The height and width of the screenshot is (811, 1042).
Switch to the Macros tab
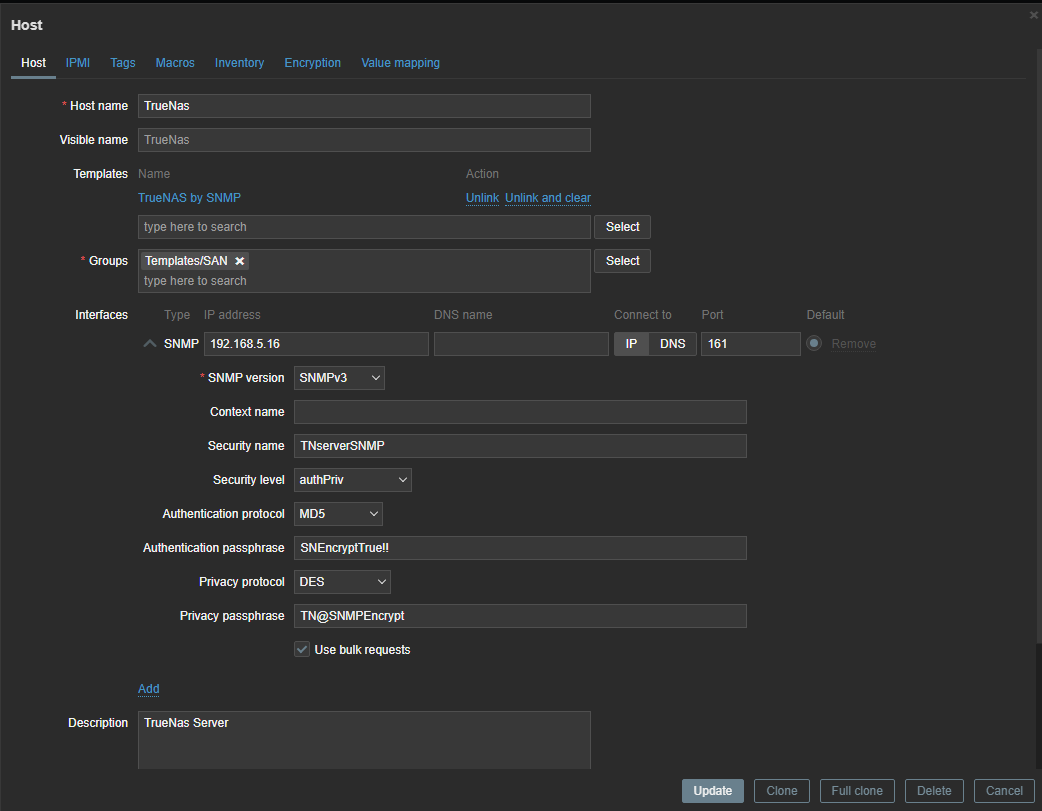click(175, 63)
